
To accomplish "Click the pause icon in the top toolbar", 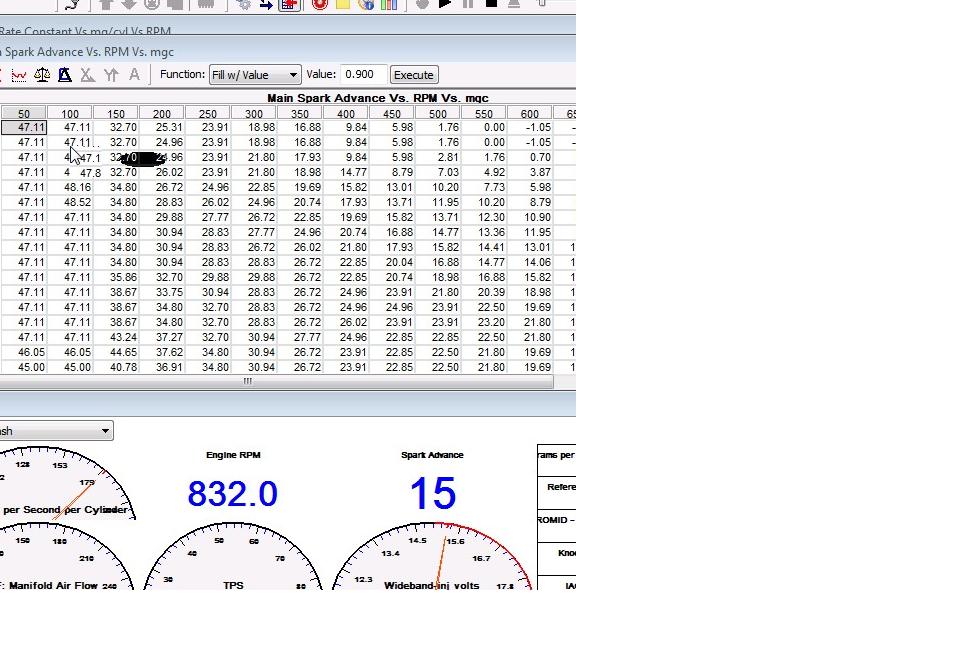I will [x=468, y=4].
